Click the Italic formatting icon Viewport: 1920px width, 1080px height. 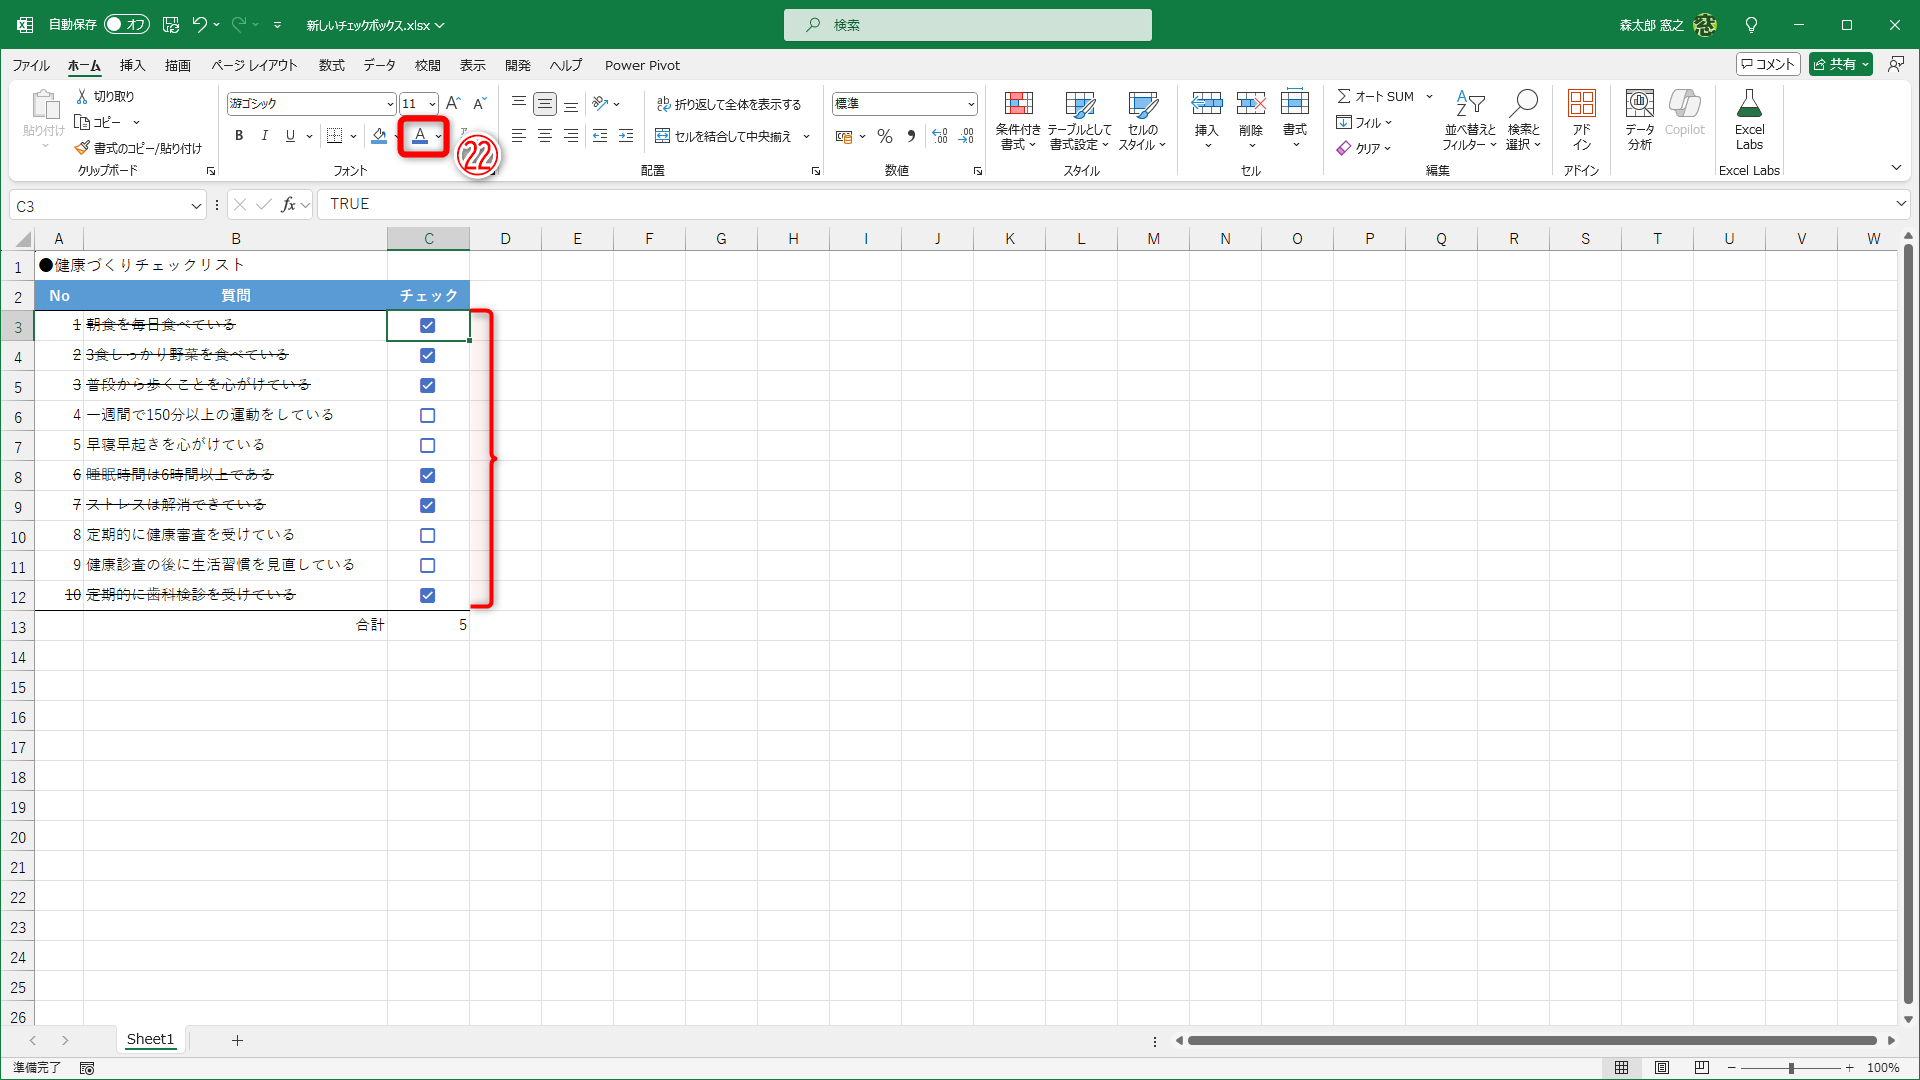coord(265,136)
